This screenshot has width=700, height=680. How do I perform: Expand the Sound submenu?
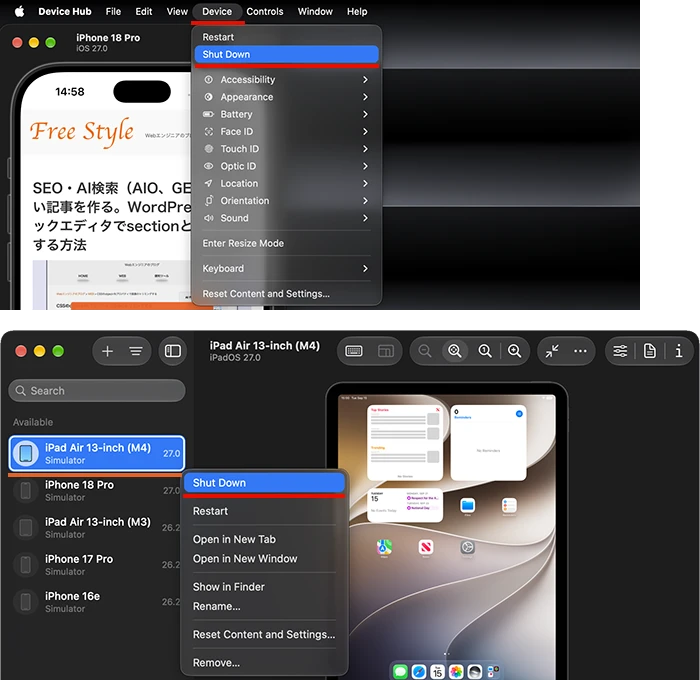point(287,218)
